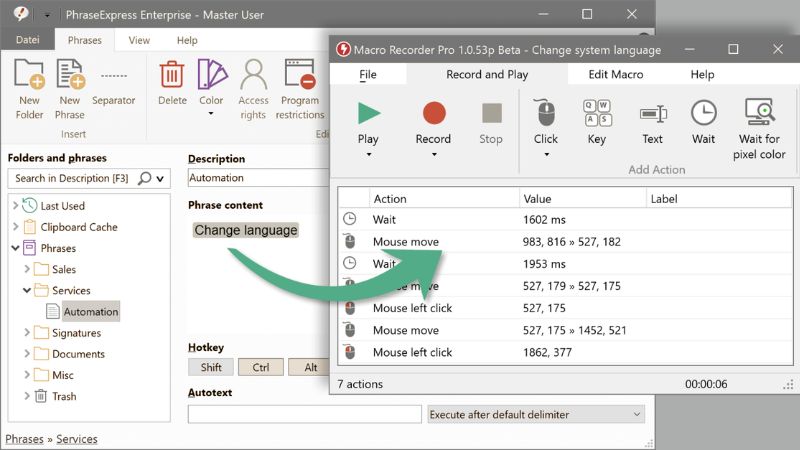Collapse the Services folder
This screenshot has height=450, width=800.
27,290
